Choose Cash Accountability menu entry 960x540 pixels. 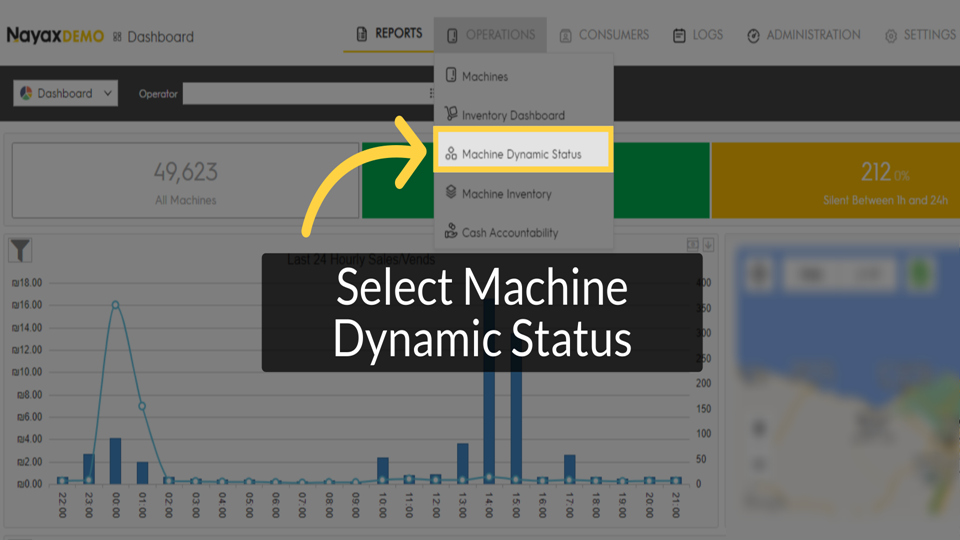tap(523, 233)
